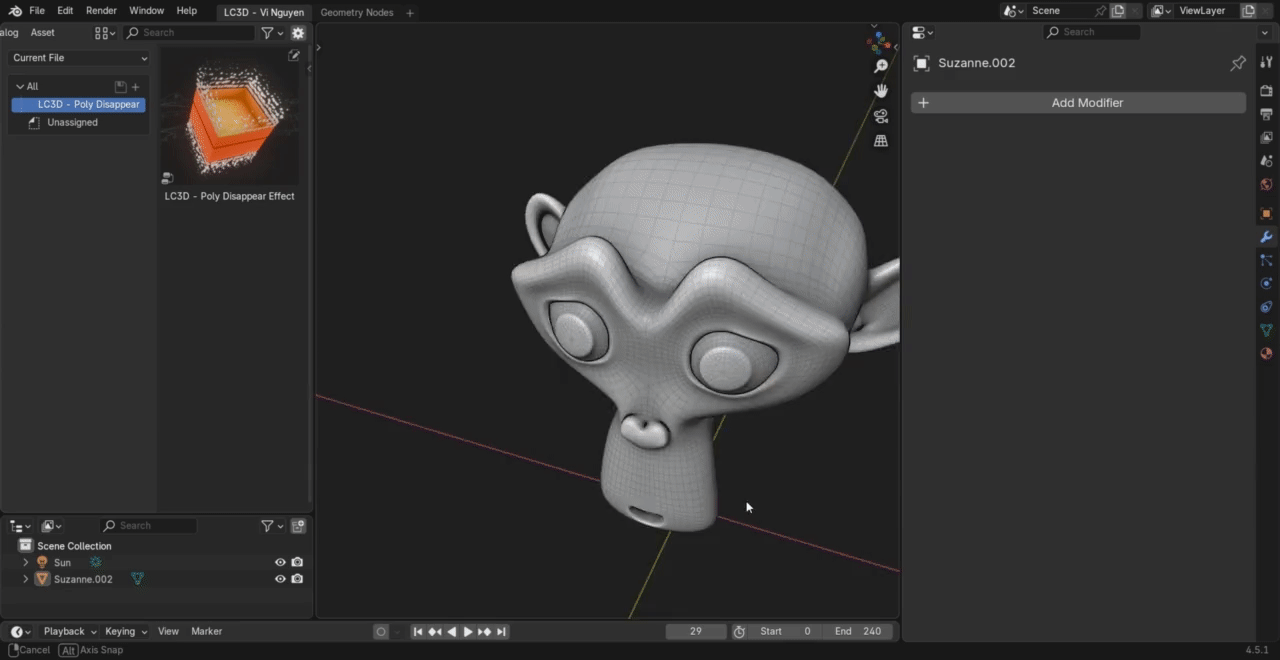Viewport: 1280px width, 660px height.
Task: Open outliner display mode dropdown
Action: pos(51,526)
